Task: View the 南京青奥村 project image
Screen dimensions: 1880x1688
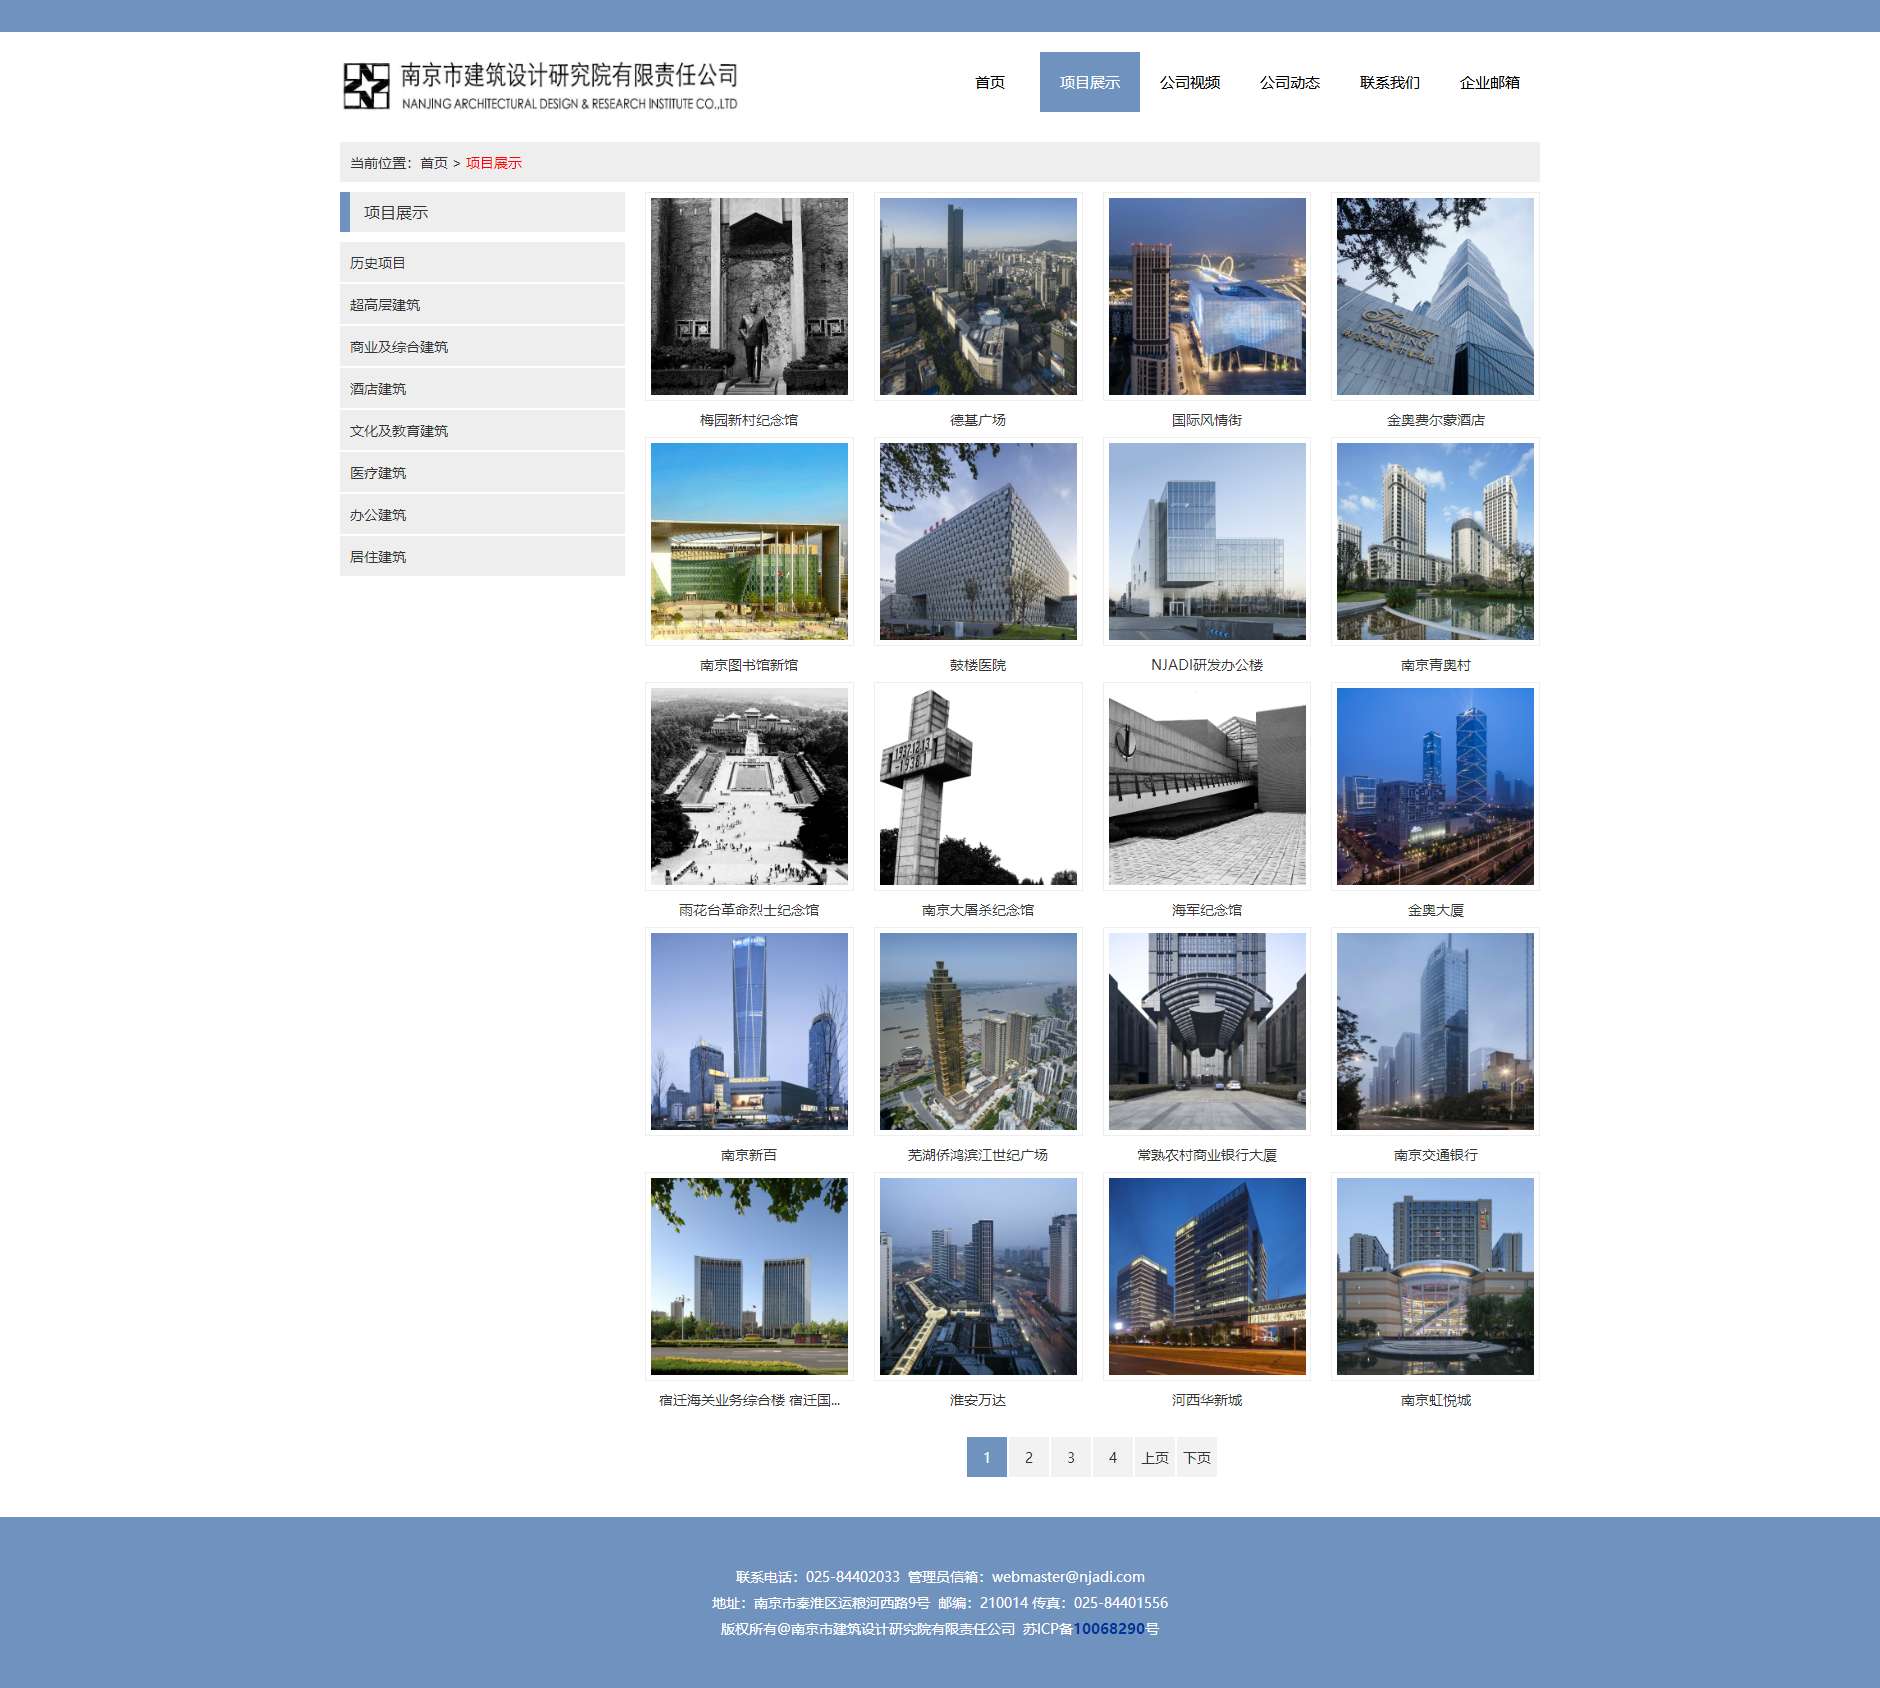Action: pos(1435,541)
